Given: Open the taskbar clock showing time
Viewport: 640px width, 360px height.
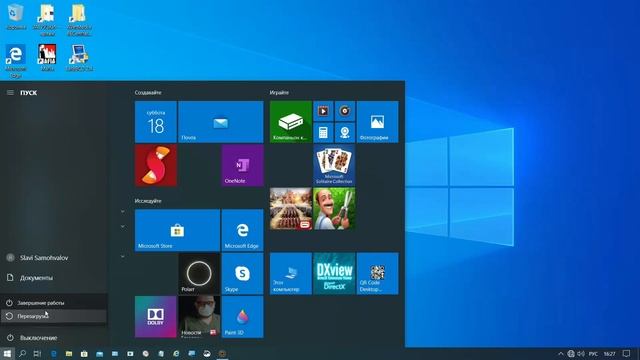Looking at the screenshot, I should [609, 354].
